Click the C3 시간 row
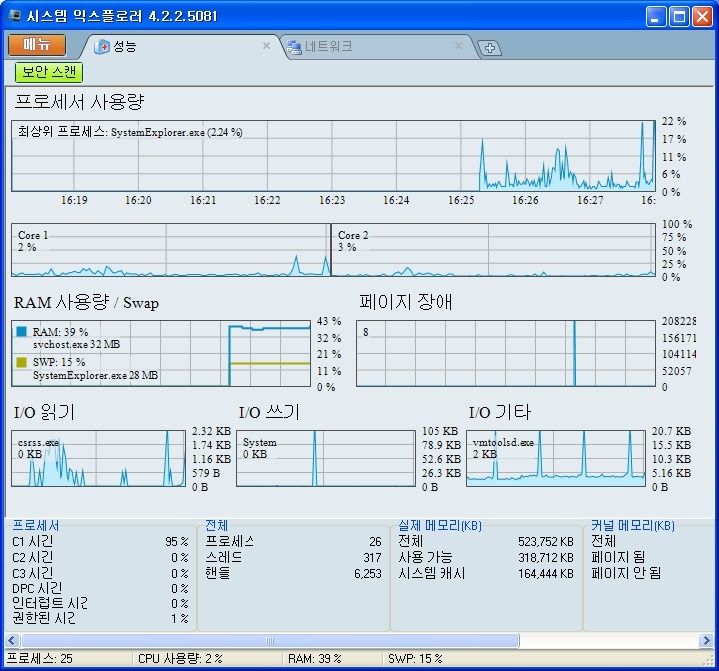Screen dimensions: 719x671 tap(100, 573)
